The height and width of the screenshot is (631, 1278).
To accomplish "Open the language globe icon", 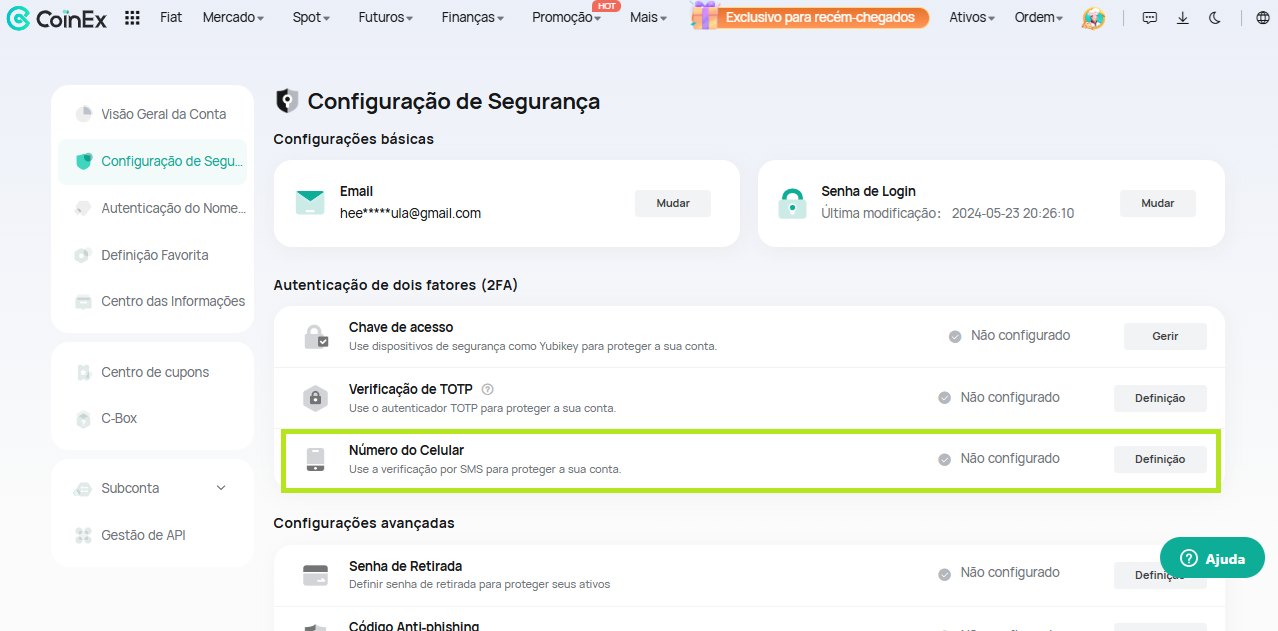I will click(x=1263, y=18).
